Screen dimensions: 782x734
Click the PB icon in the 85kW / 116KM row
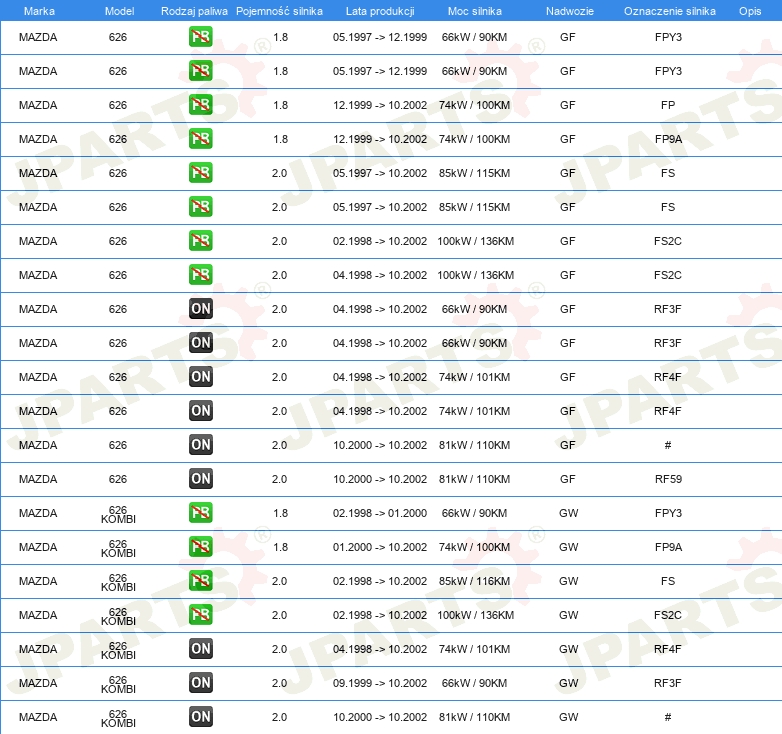[x=201, y=581]
